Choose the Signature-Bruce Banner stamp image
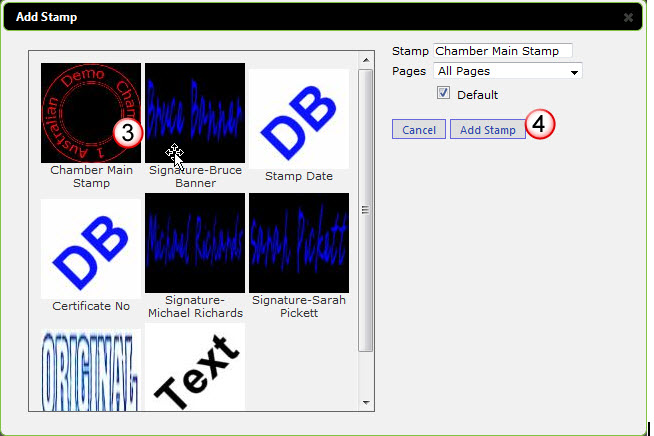Screen dimensions: 654x436 click(194, 112)
